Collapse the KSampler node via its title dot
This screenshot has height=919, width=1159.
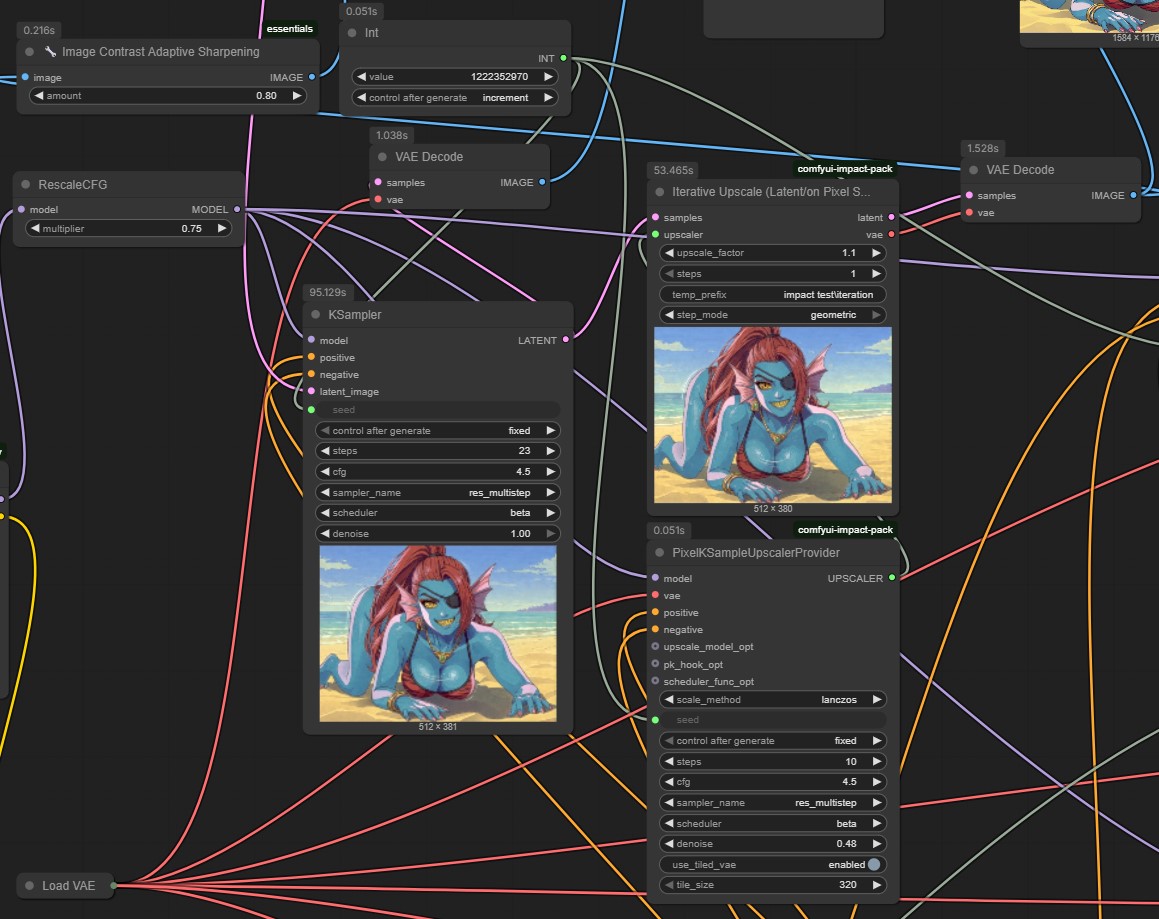(314, 315)
